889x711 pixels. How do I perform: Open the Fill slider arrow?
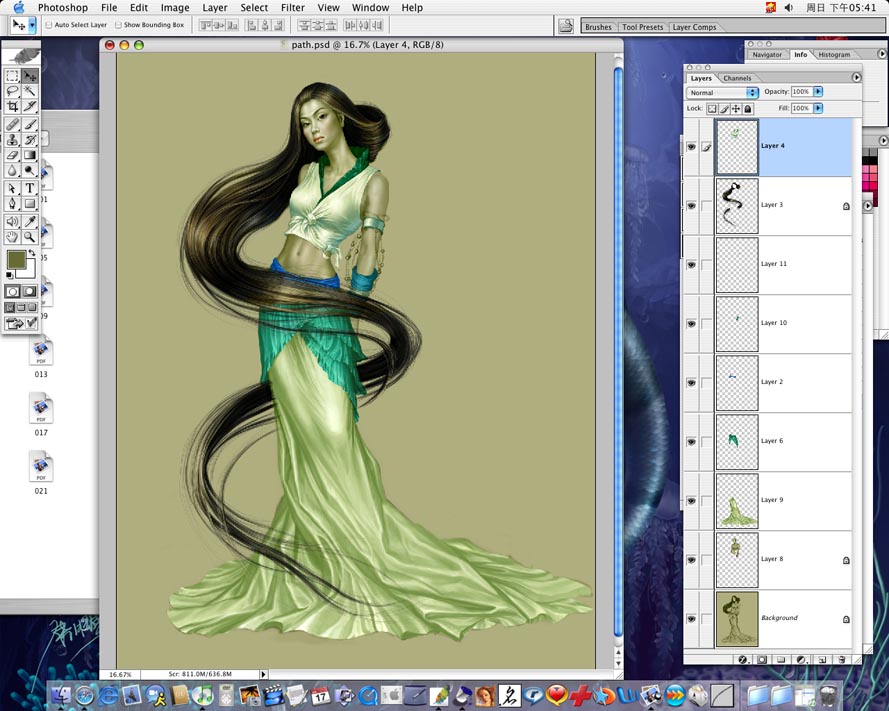point(818,108)
